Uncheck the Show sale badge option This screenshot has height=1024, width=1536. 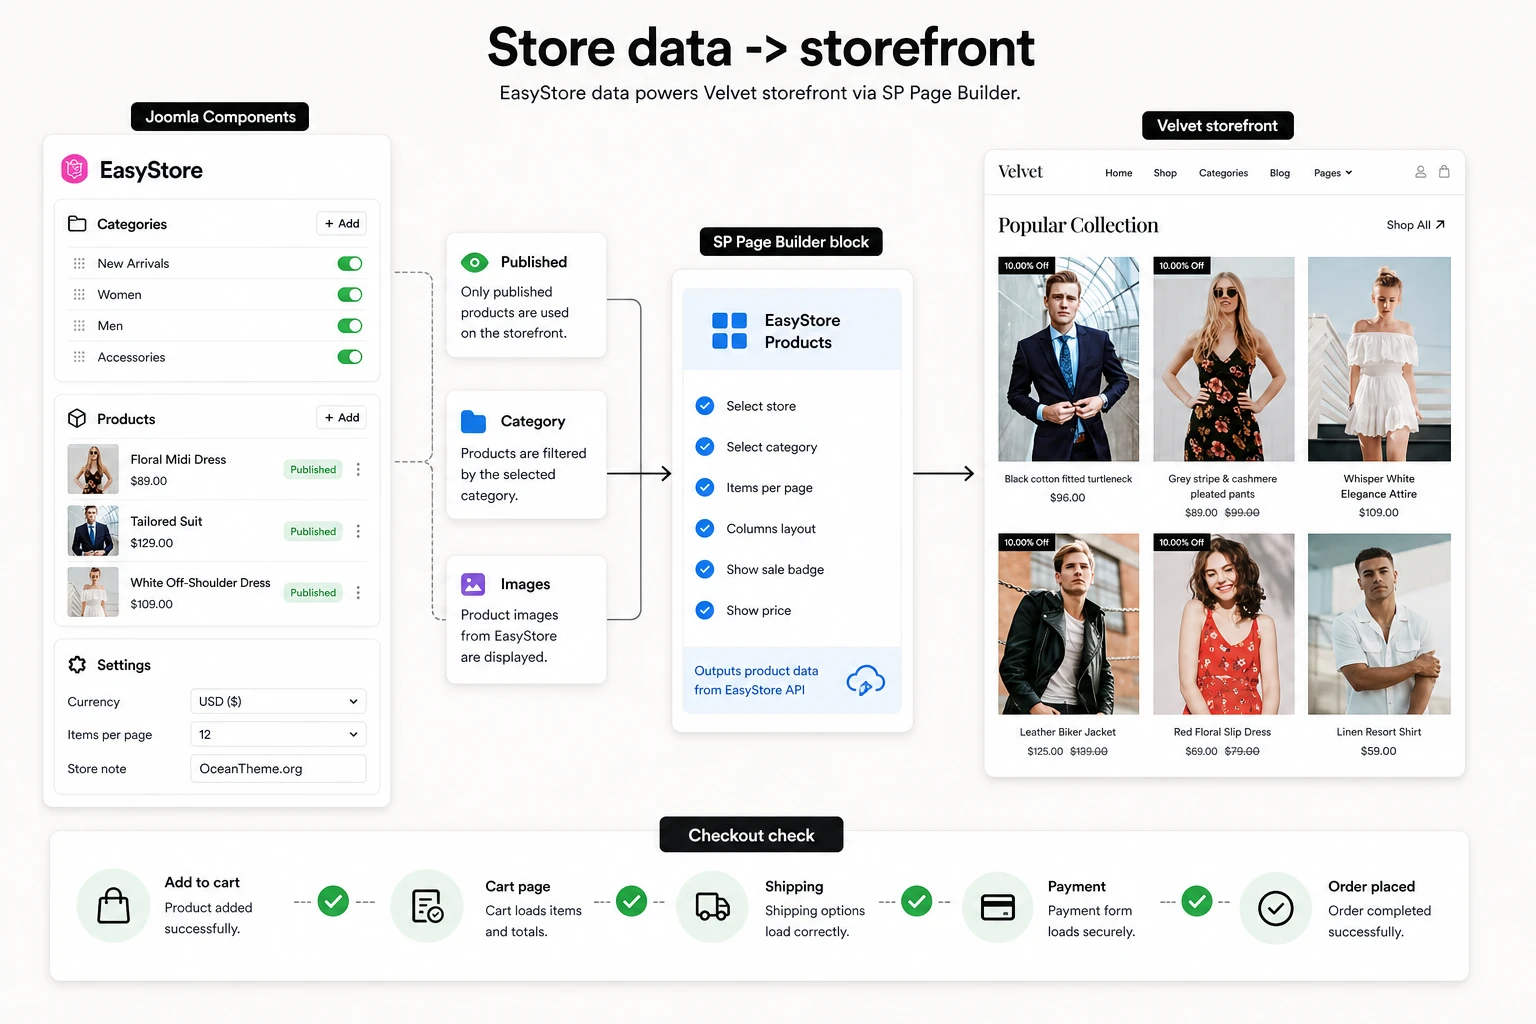705,569
